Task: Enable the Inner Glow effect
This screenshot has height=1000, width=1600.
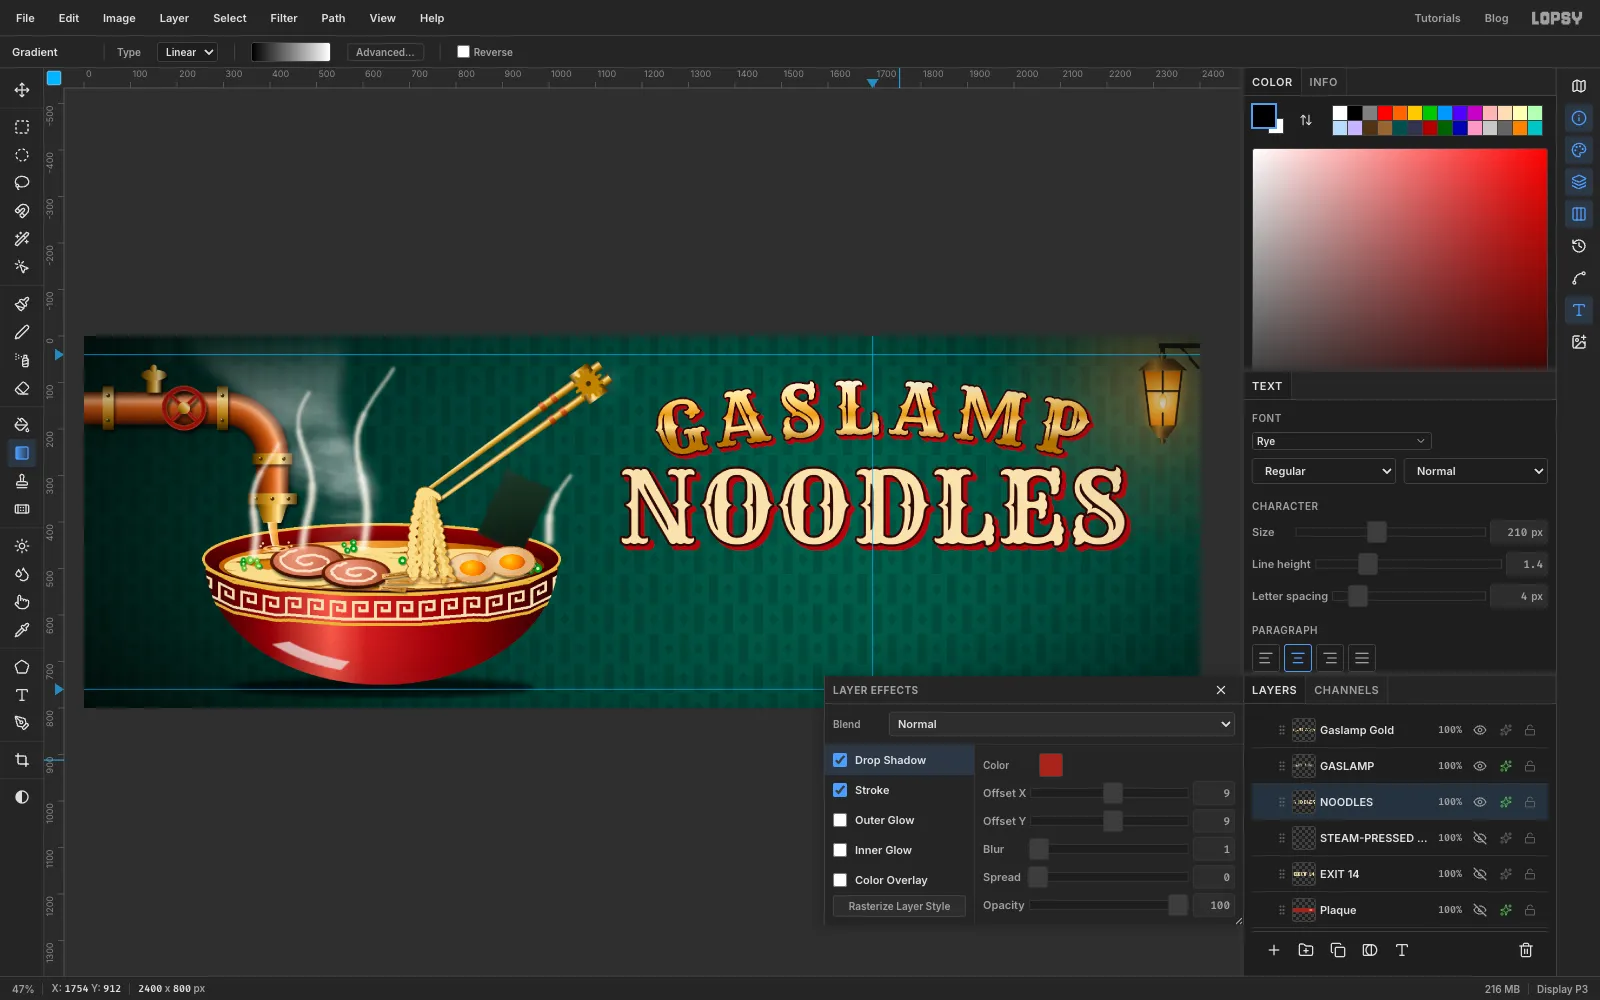Action: pyautogui.click(x=840, y=850)
